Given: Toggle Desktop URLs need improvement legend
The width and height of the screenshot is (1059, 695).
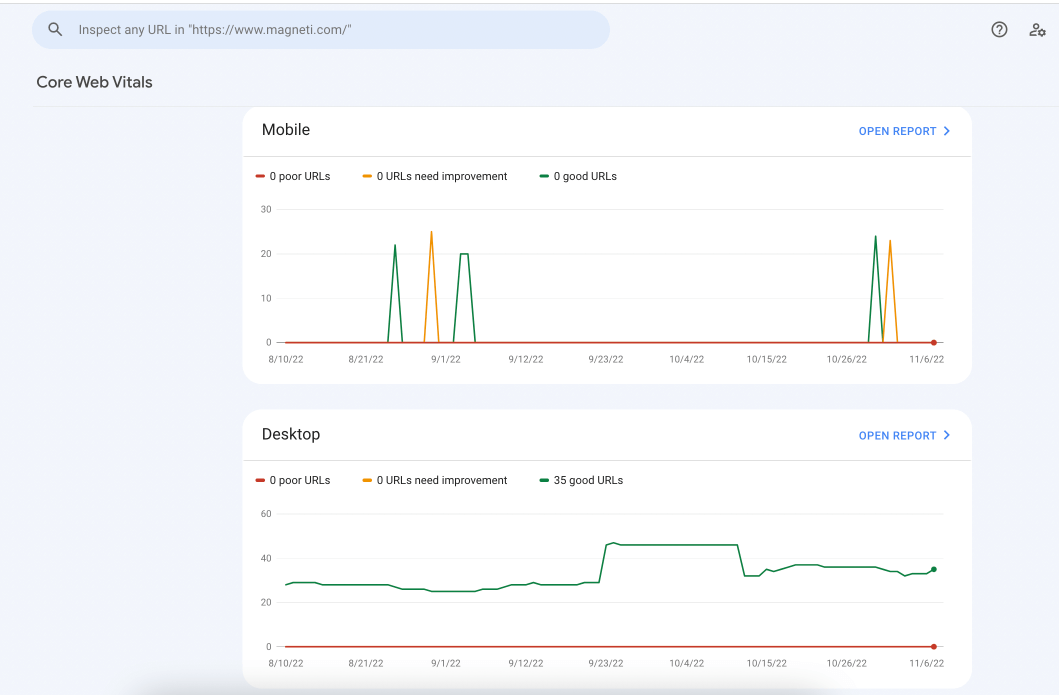Looking at the screenshot, I should click(x=435, y=480).
